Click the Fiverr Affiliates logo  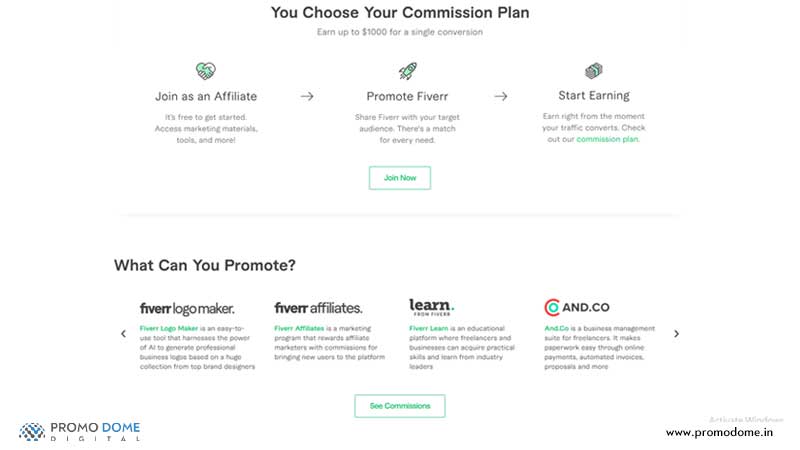tap(318, 308)
